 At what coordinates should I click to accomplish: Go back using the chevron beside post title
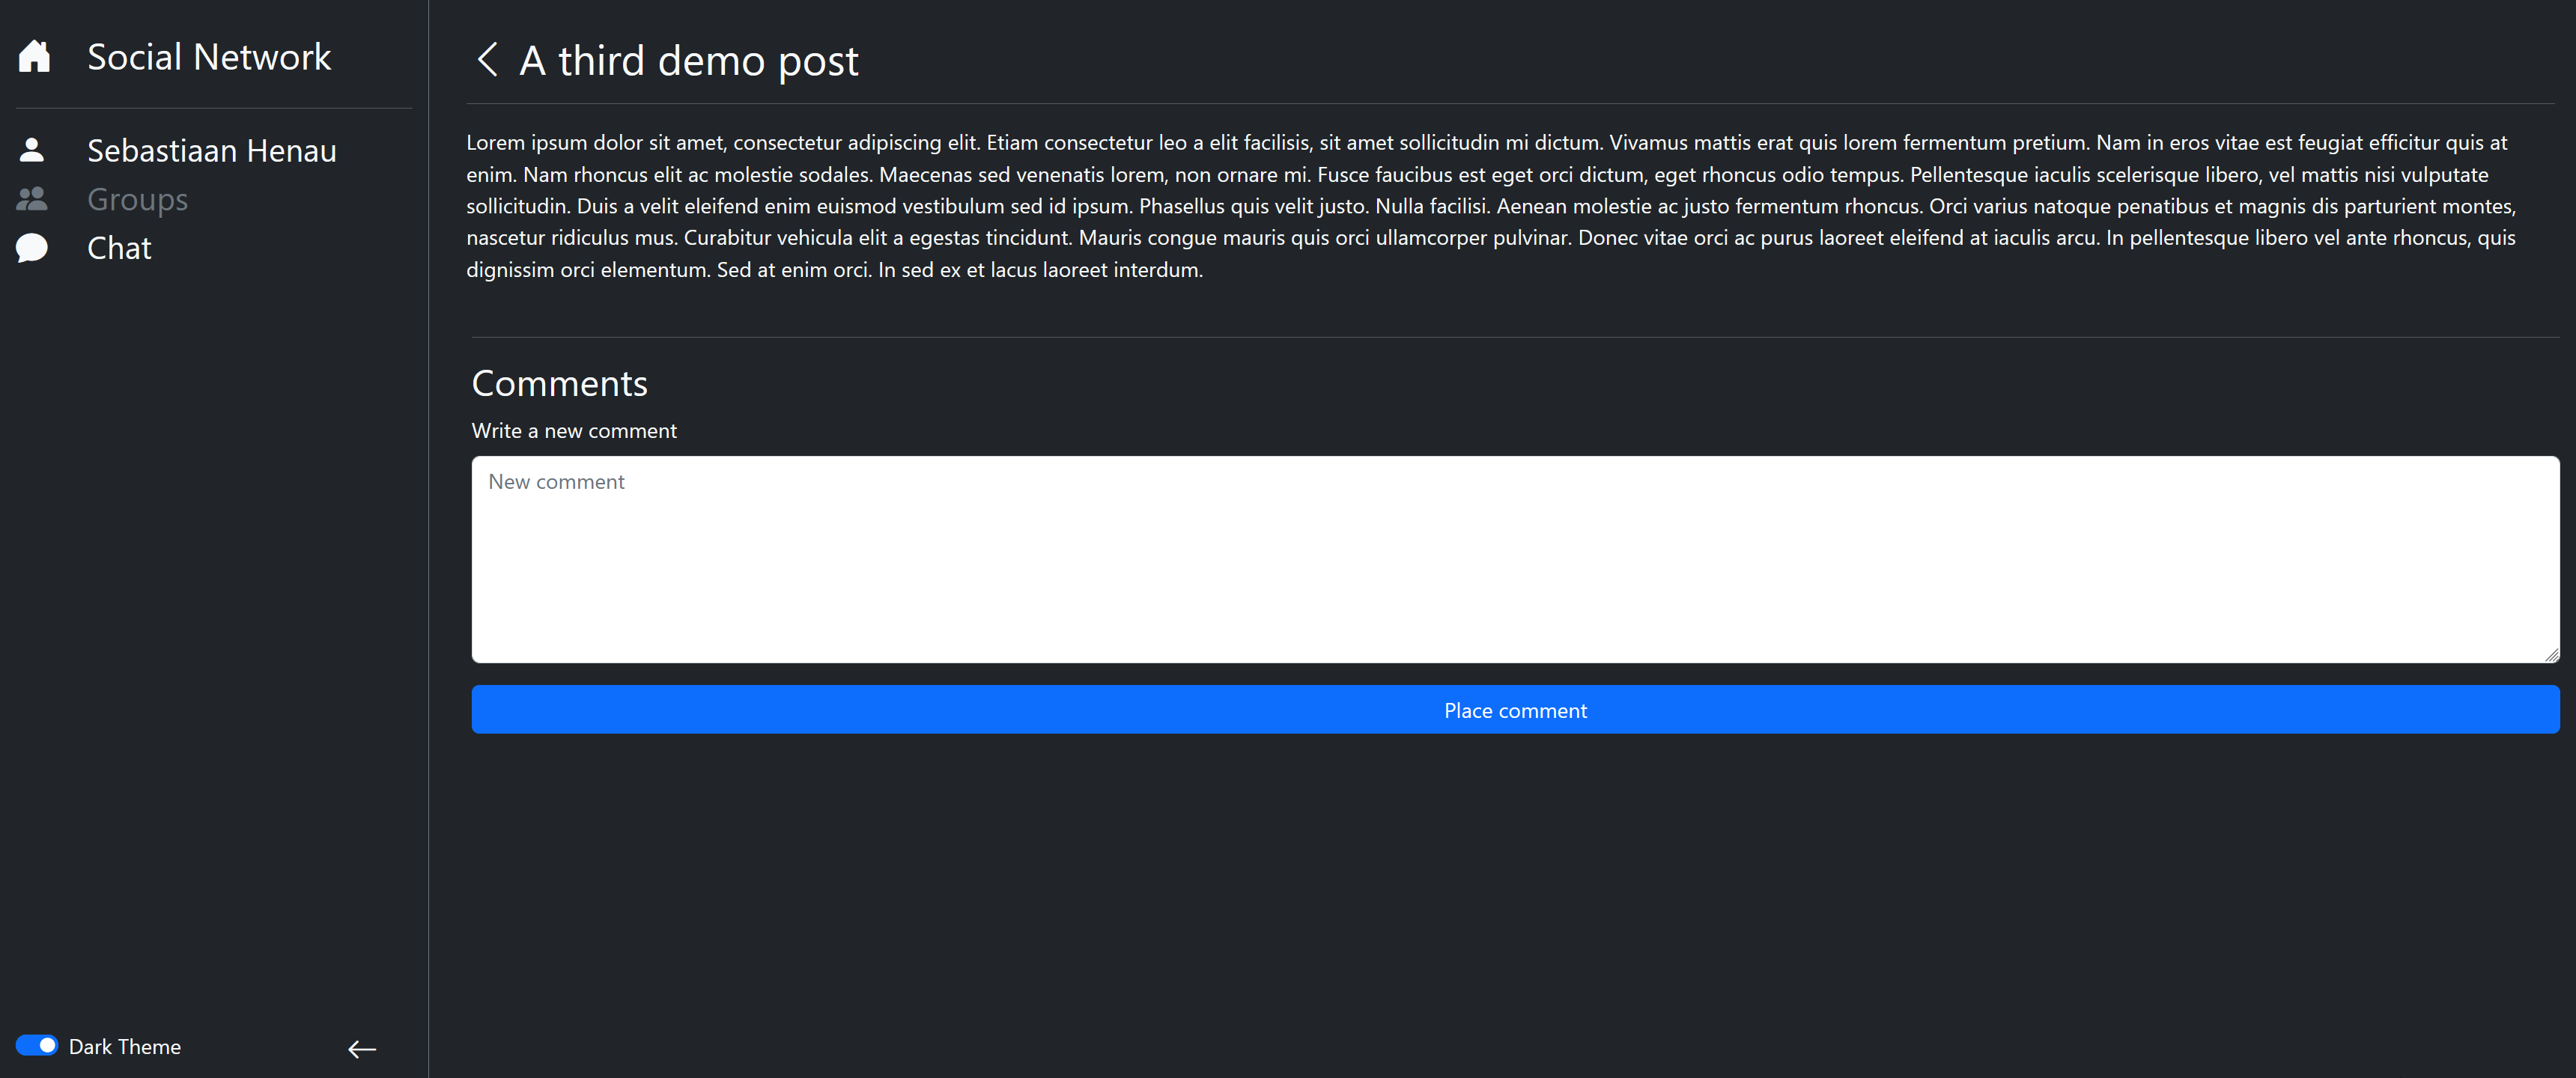[487, 60]
